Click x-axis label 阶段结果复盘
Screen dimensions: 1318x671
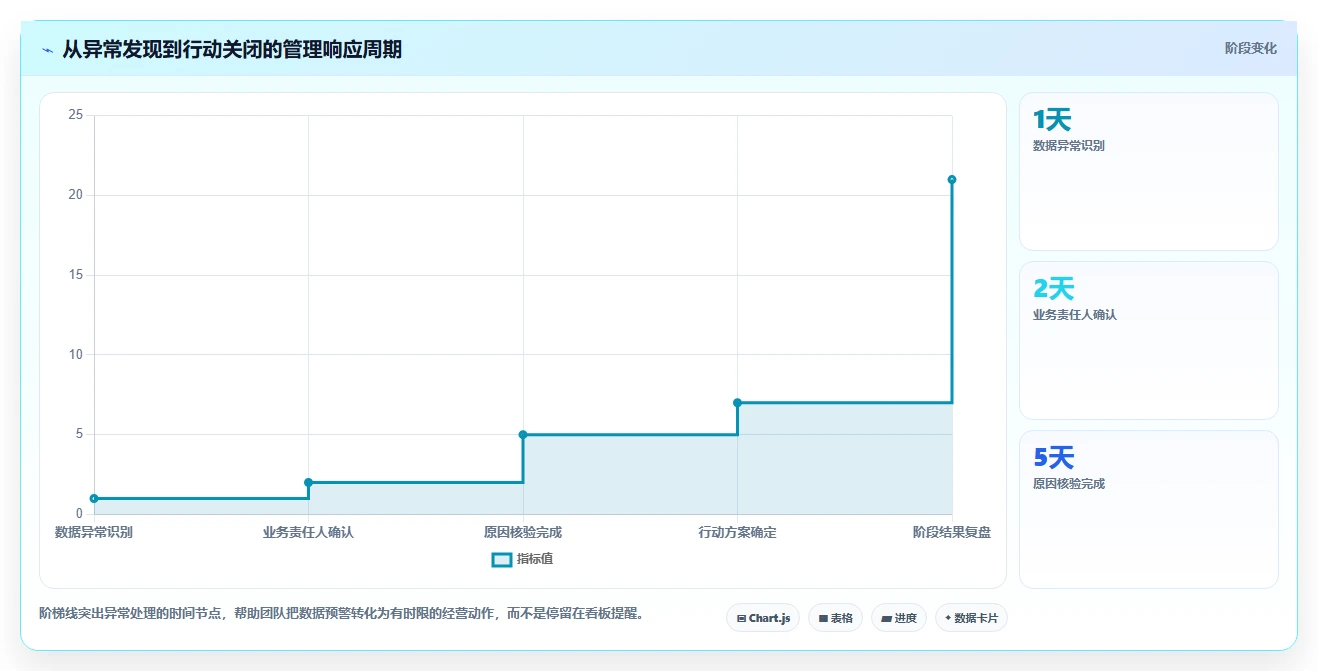click(x=952, y=532)
